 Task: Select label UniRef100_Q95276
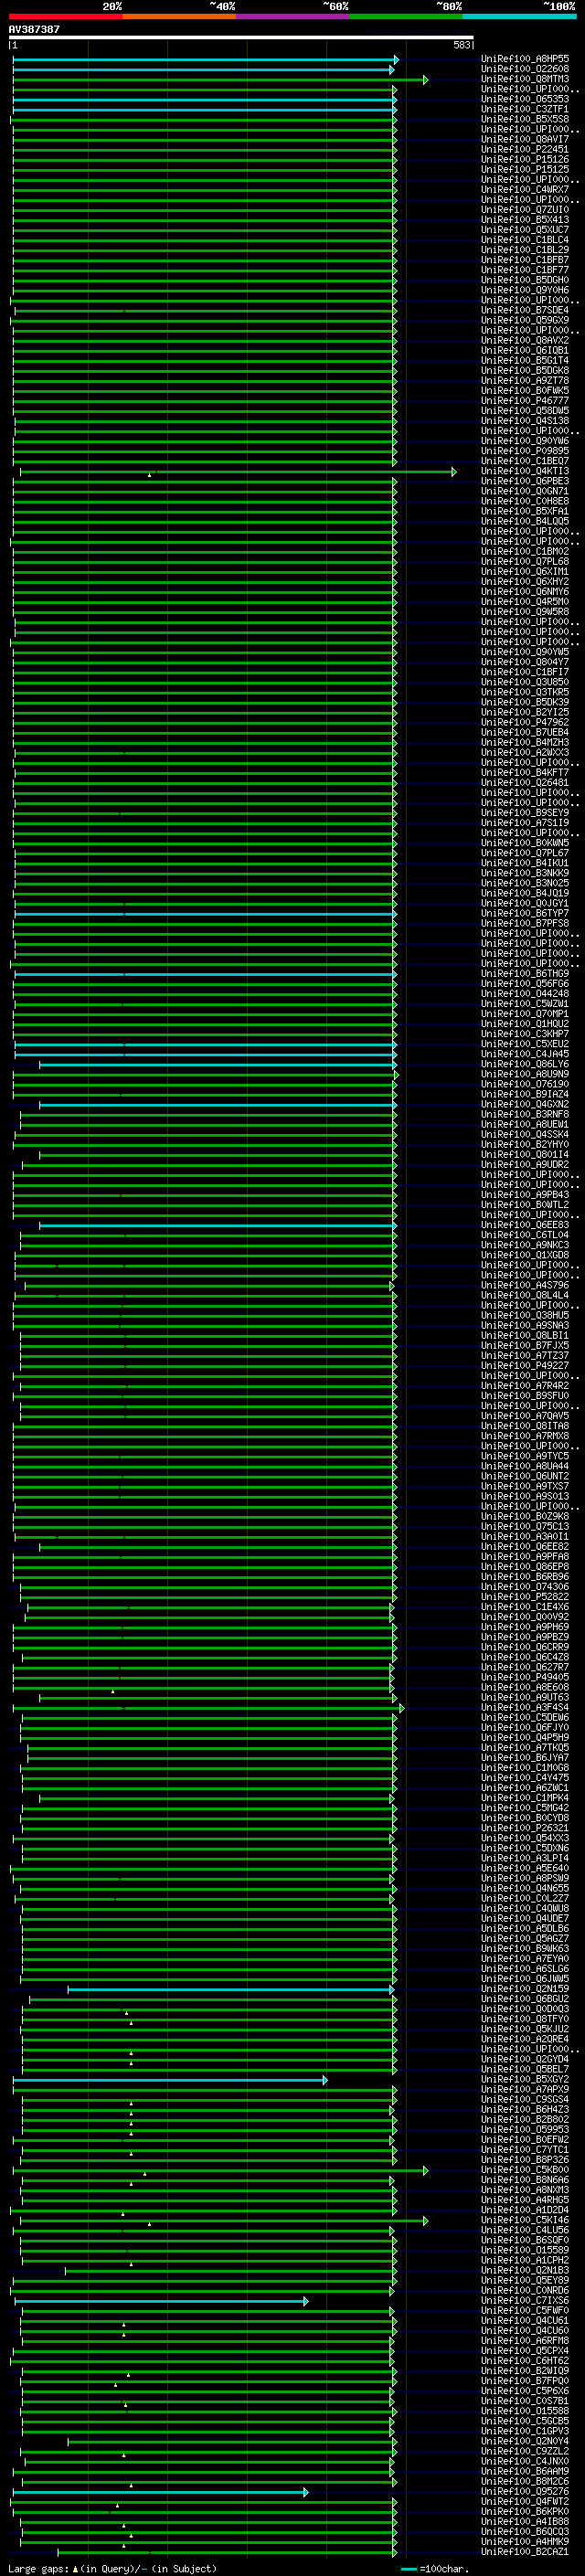tap(525, 2491)
